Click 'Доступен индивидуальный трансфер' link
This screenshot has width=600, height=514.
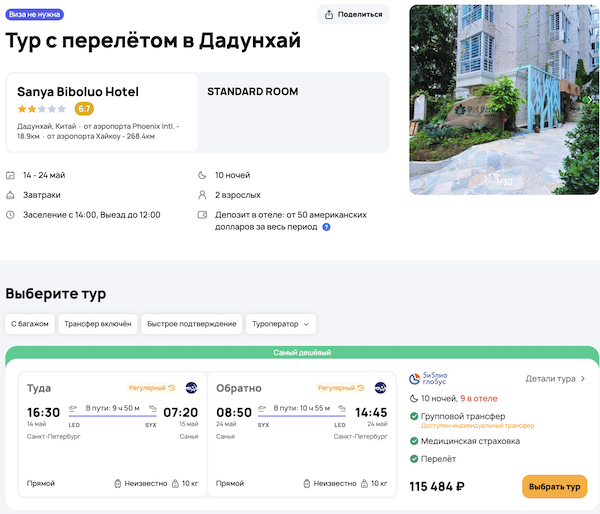coord(478,426)
